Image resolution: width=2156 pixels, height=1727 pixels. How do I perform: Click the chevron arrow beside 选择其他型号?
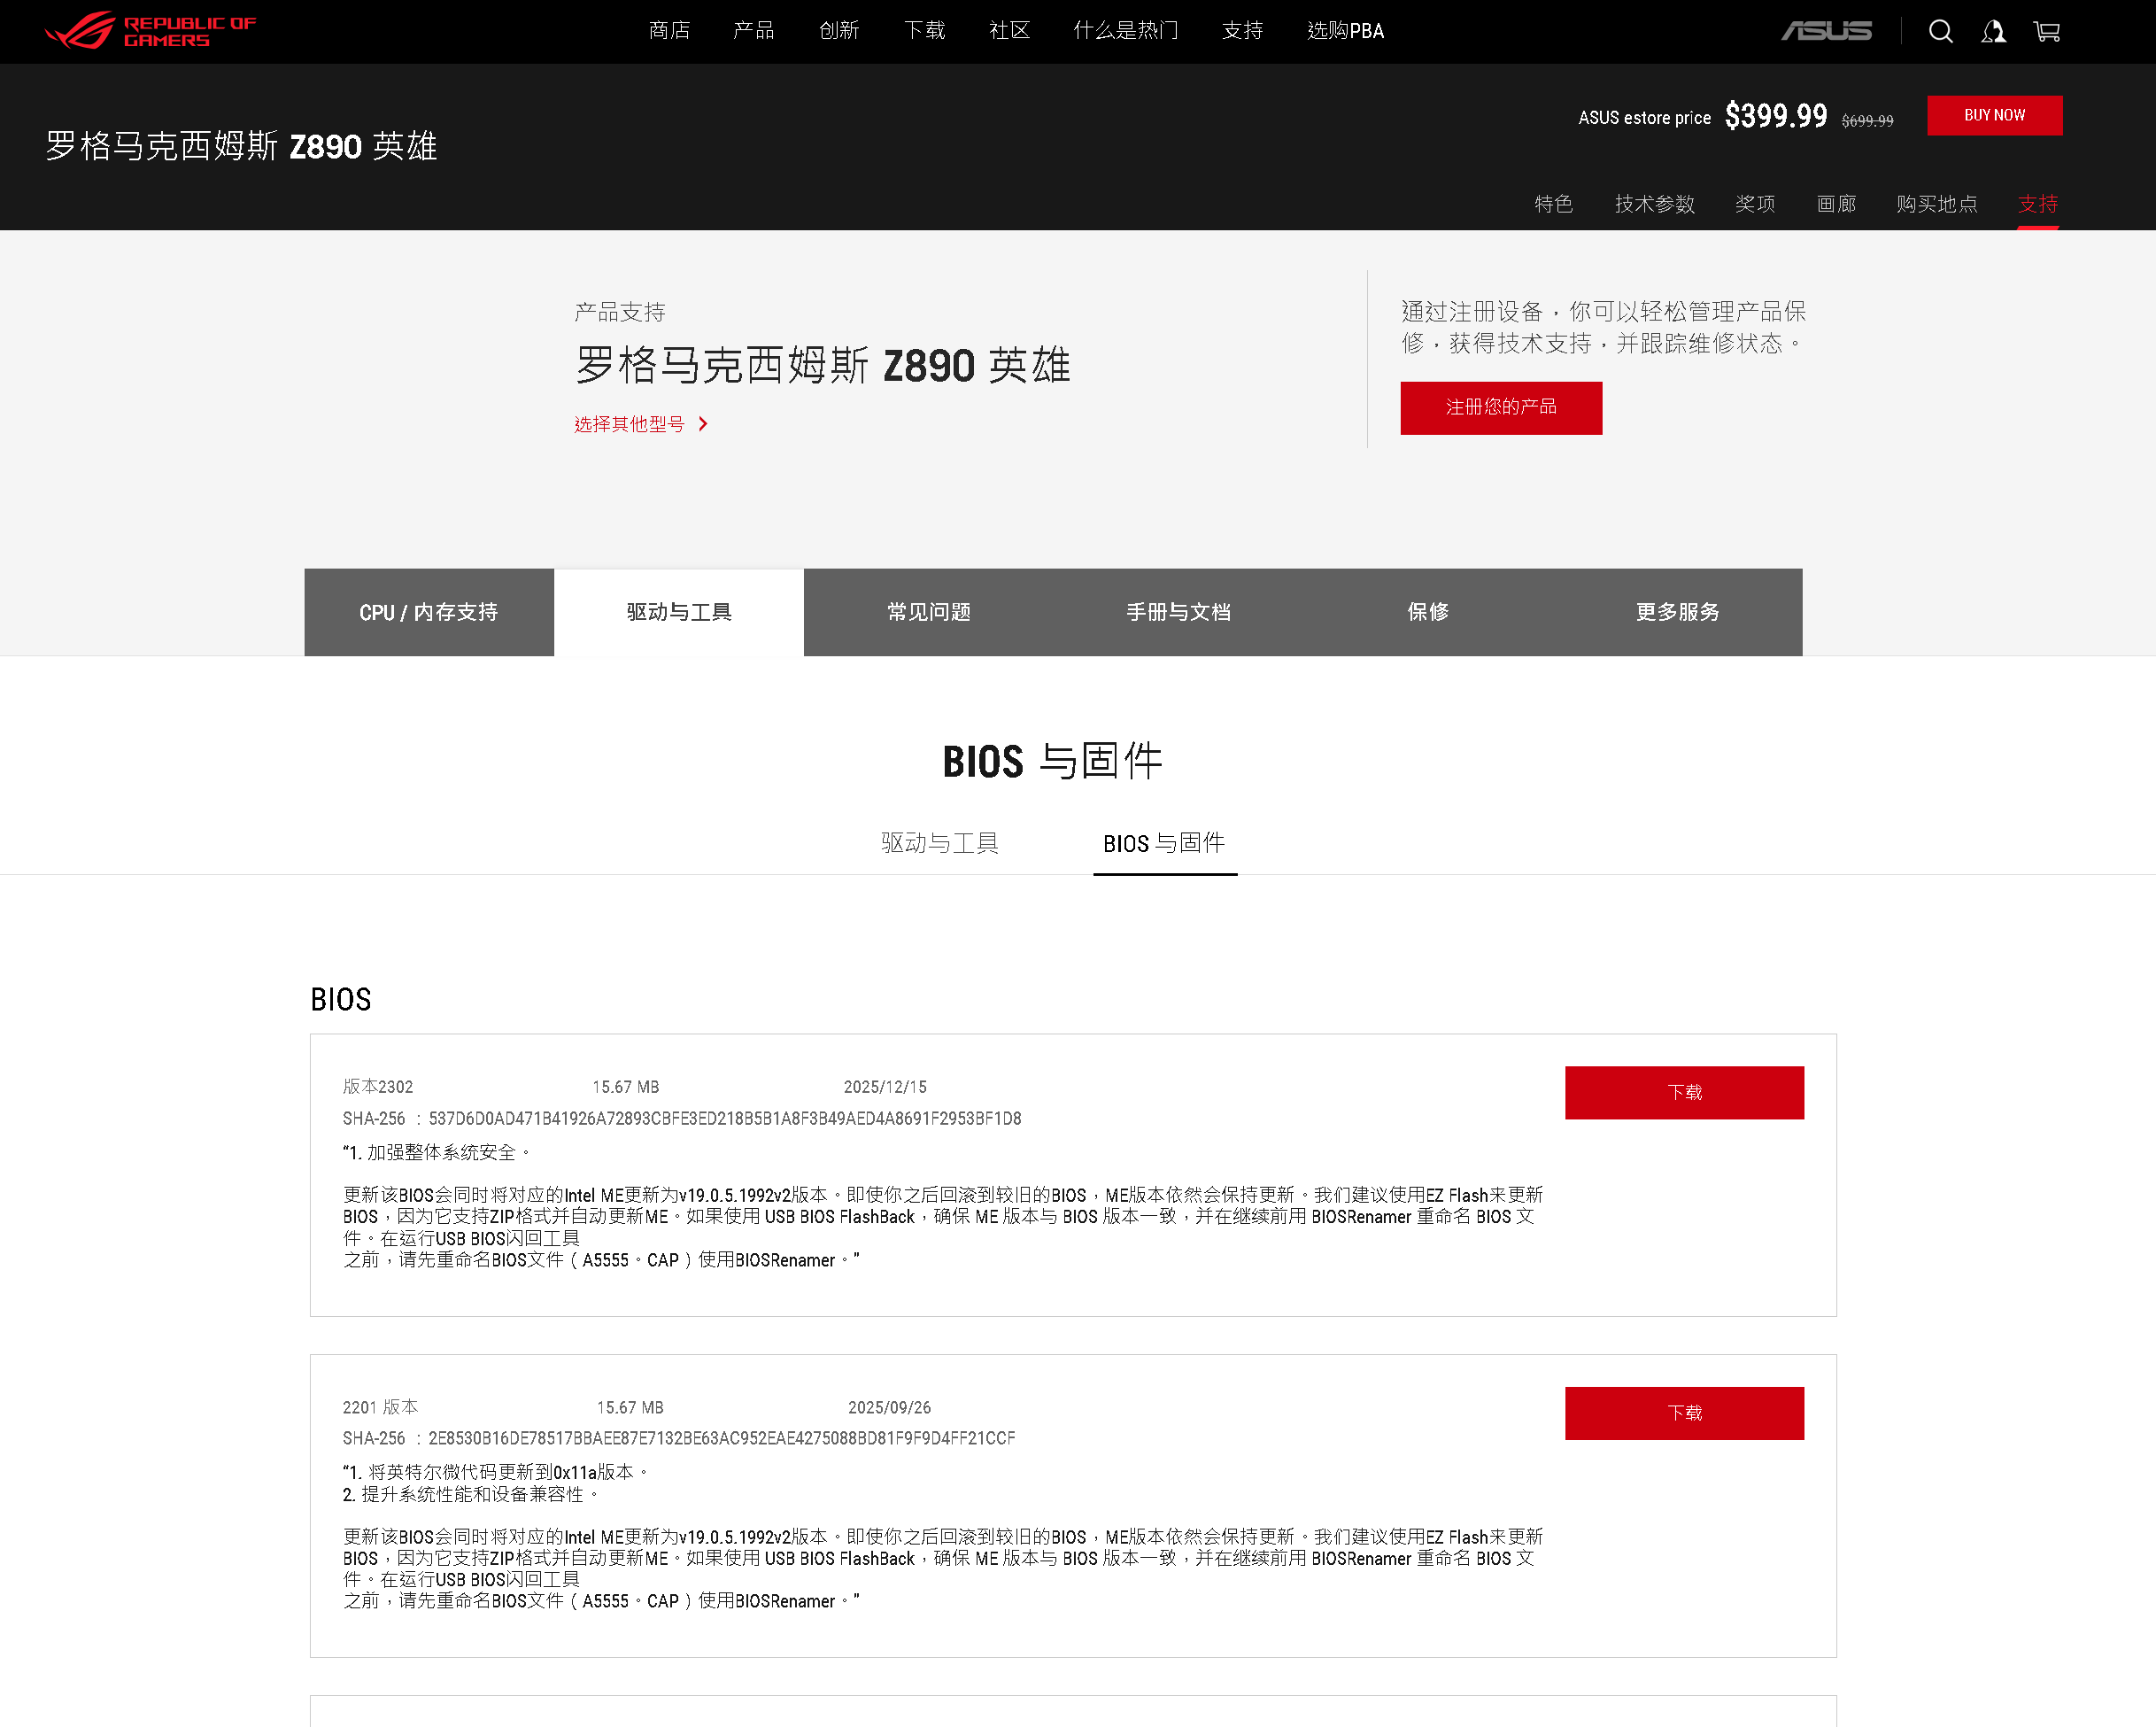pyautogui.click(x=703, y=424)
